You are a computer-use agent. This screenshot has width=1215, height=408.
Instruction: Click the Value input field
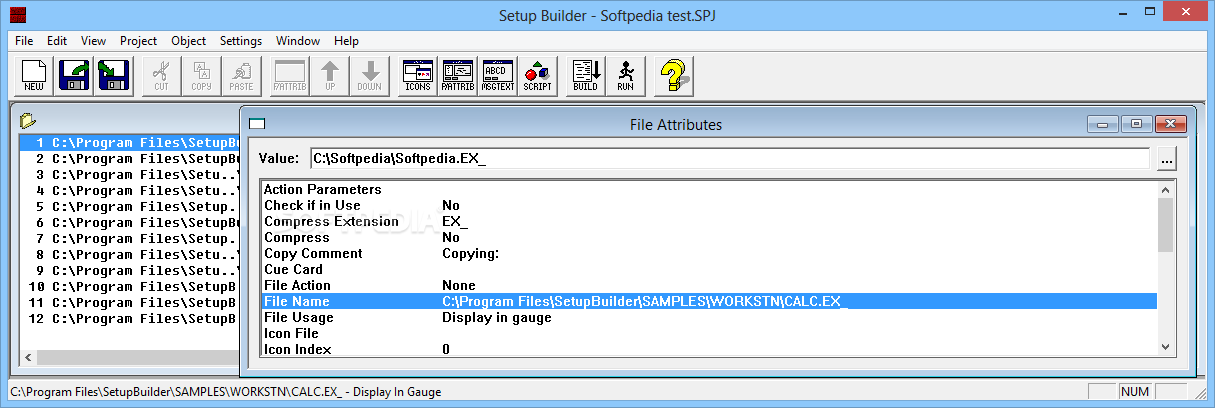730,158
